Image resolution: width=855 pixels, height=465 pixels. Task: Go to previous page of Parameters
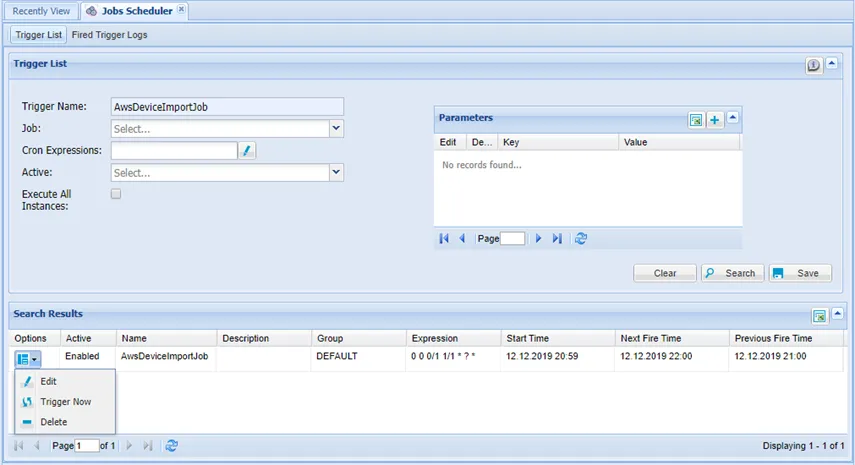click(x=462, y=238)
